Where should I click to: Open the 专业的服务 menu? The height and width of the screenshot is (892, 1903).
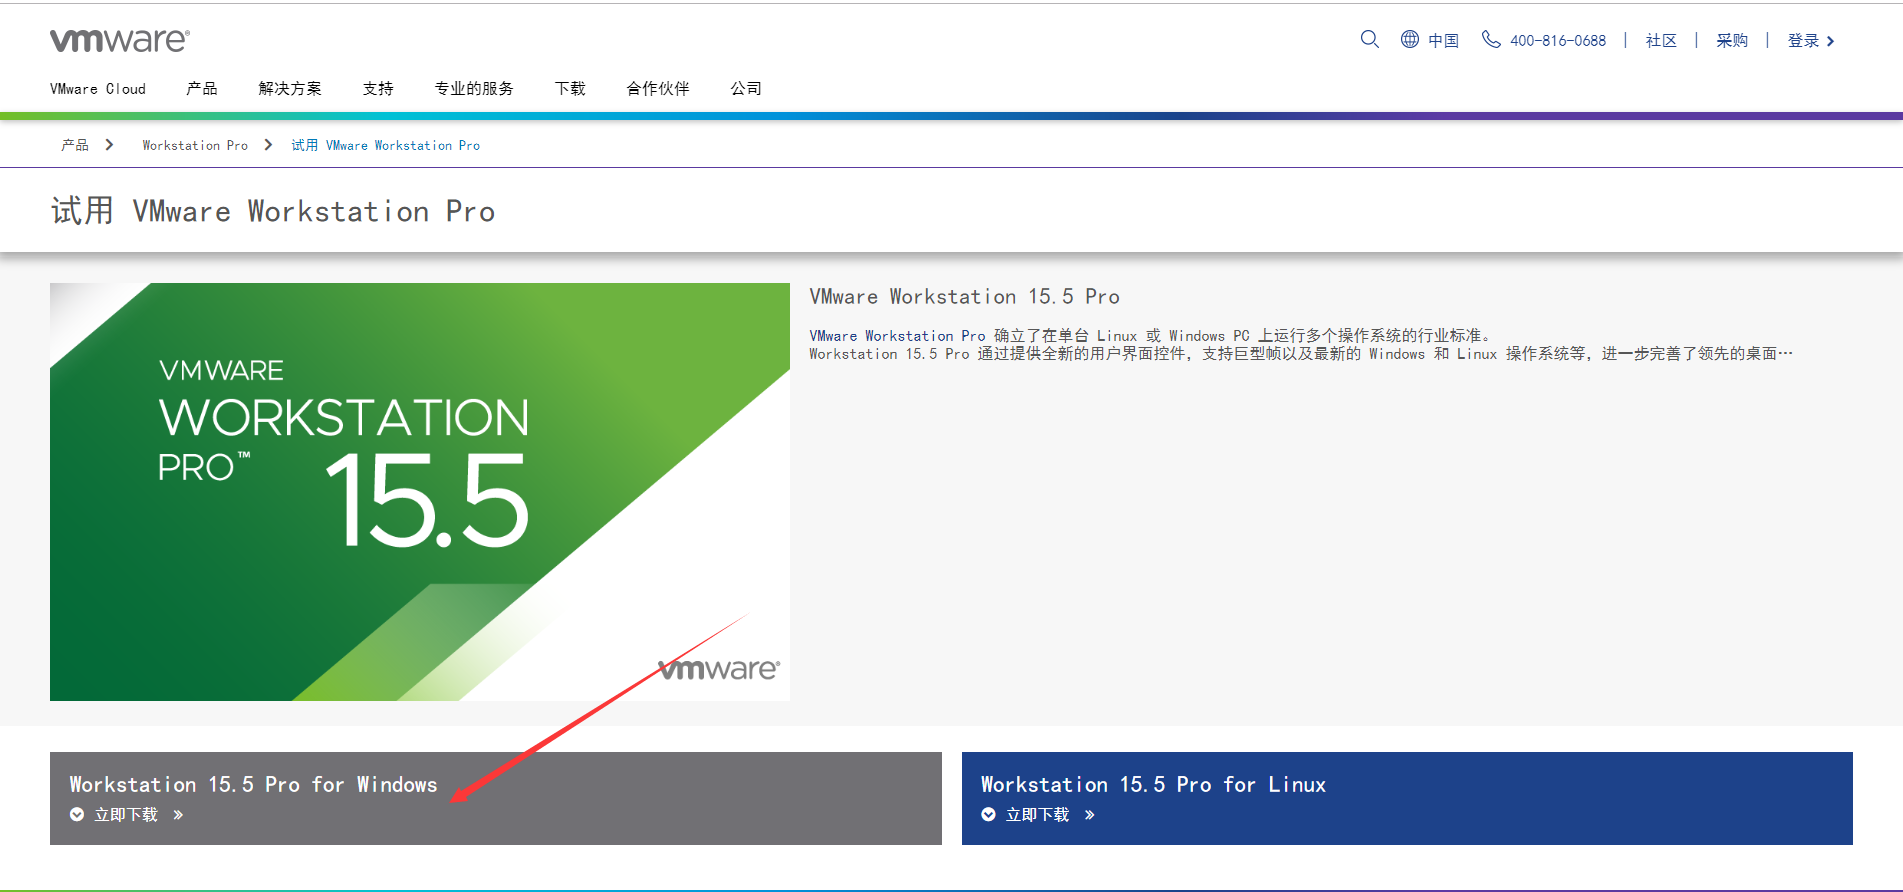pyautogui.click(x=474, y=89)
